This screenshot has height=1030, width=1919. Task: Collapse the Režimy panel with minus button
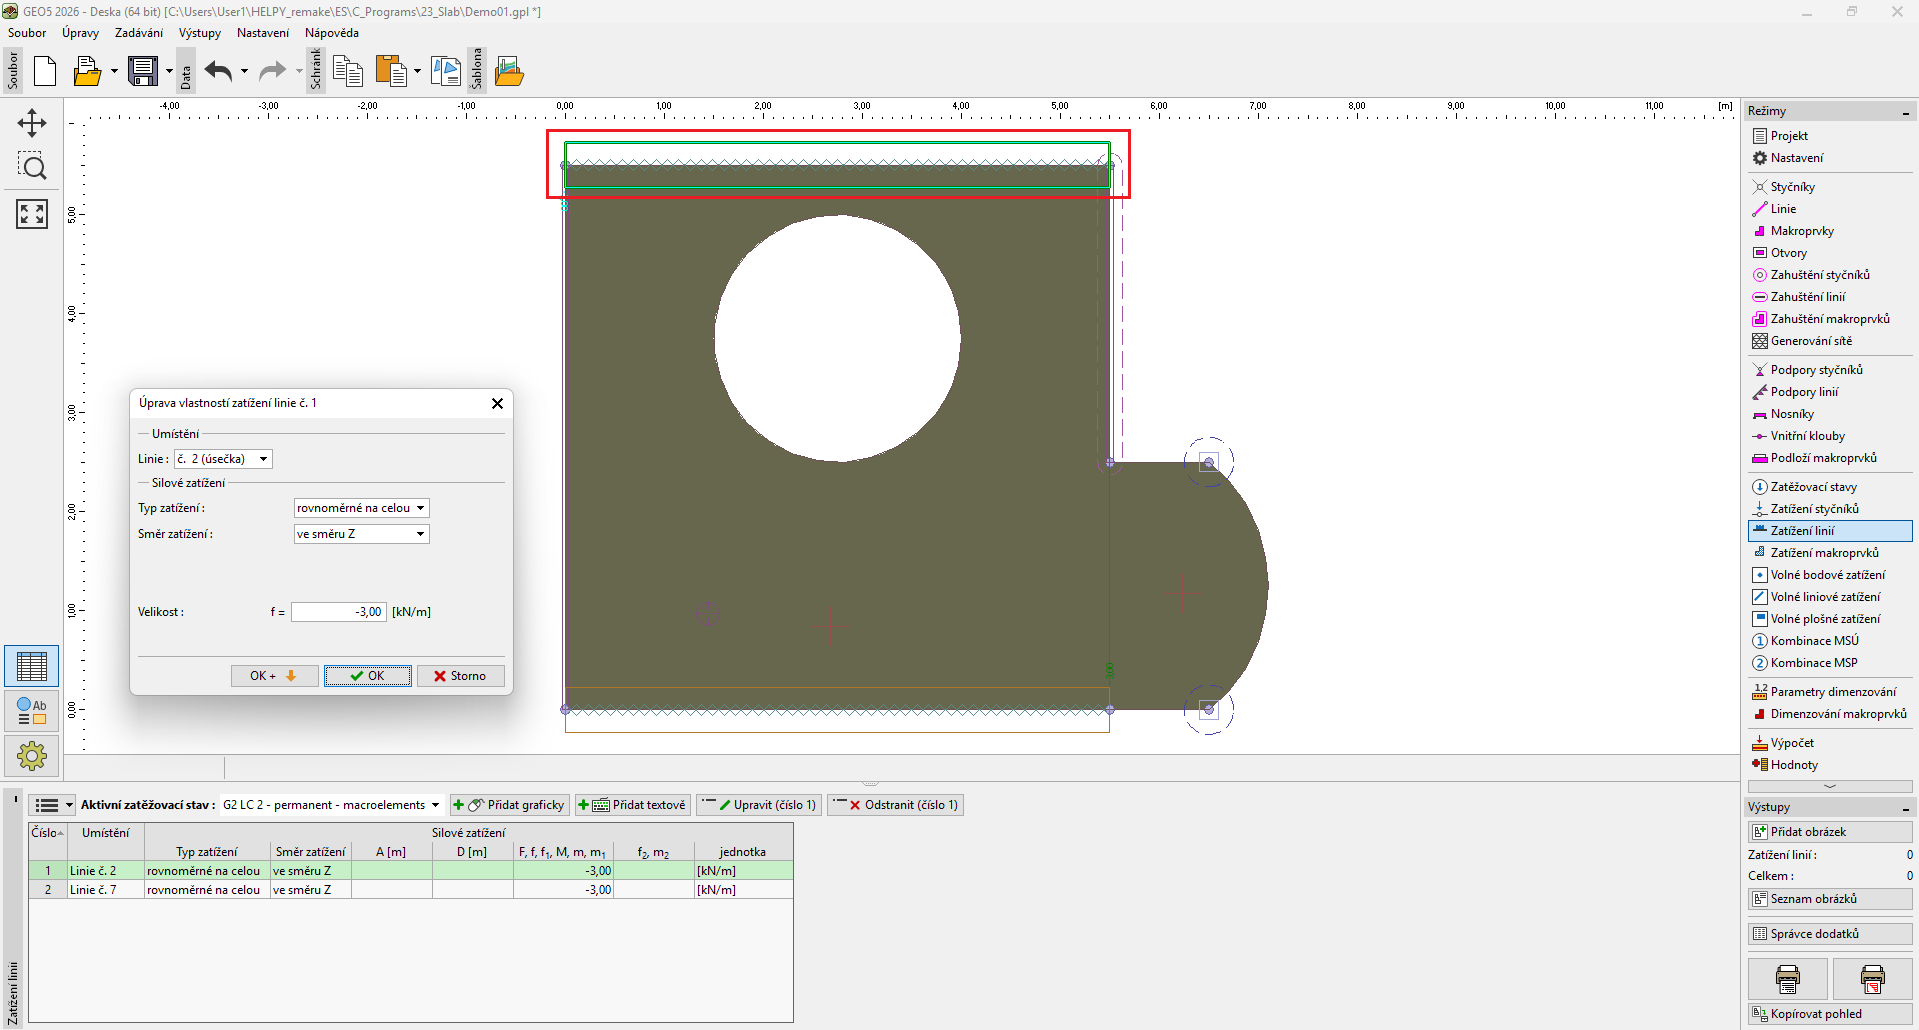tap(1906, 112)
